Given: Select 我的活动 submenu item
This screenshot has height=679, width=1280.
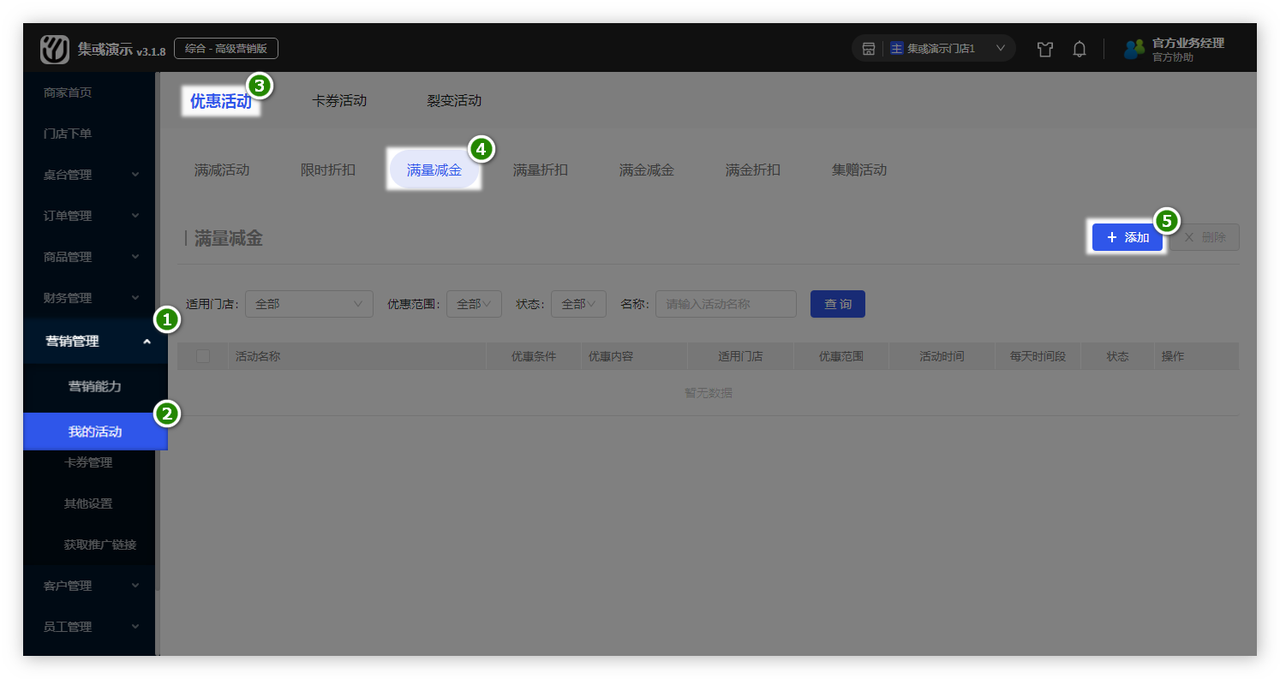Looking at the screenshot, I should (95, 432).
